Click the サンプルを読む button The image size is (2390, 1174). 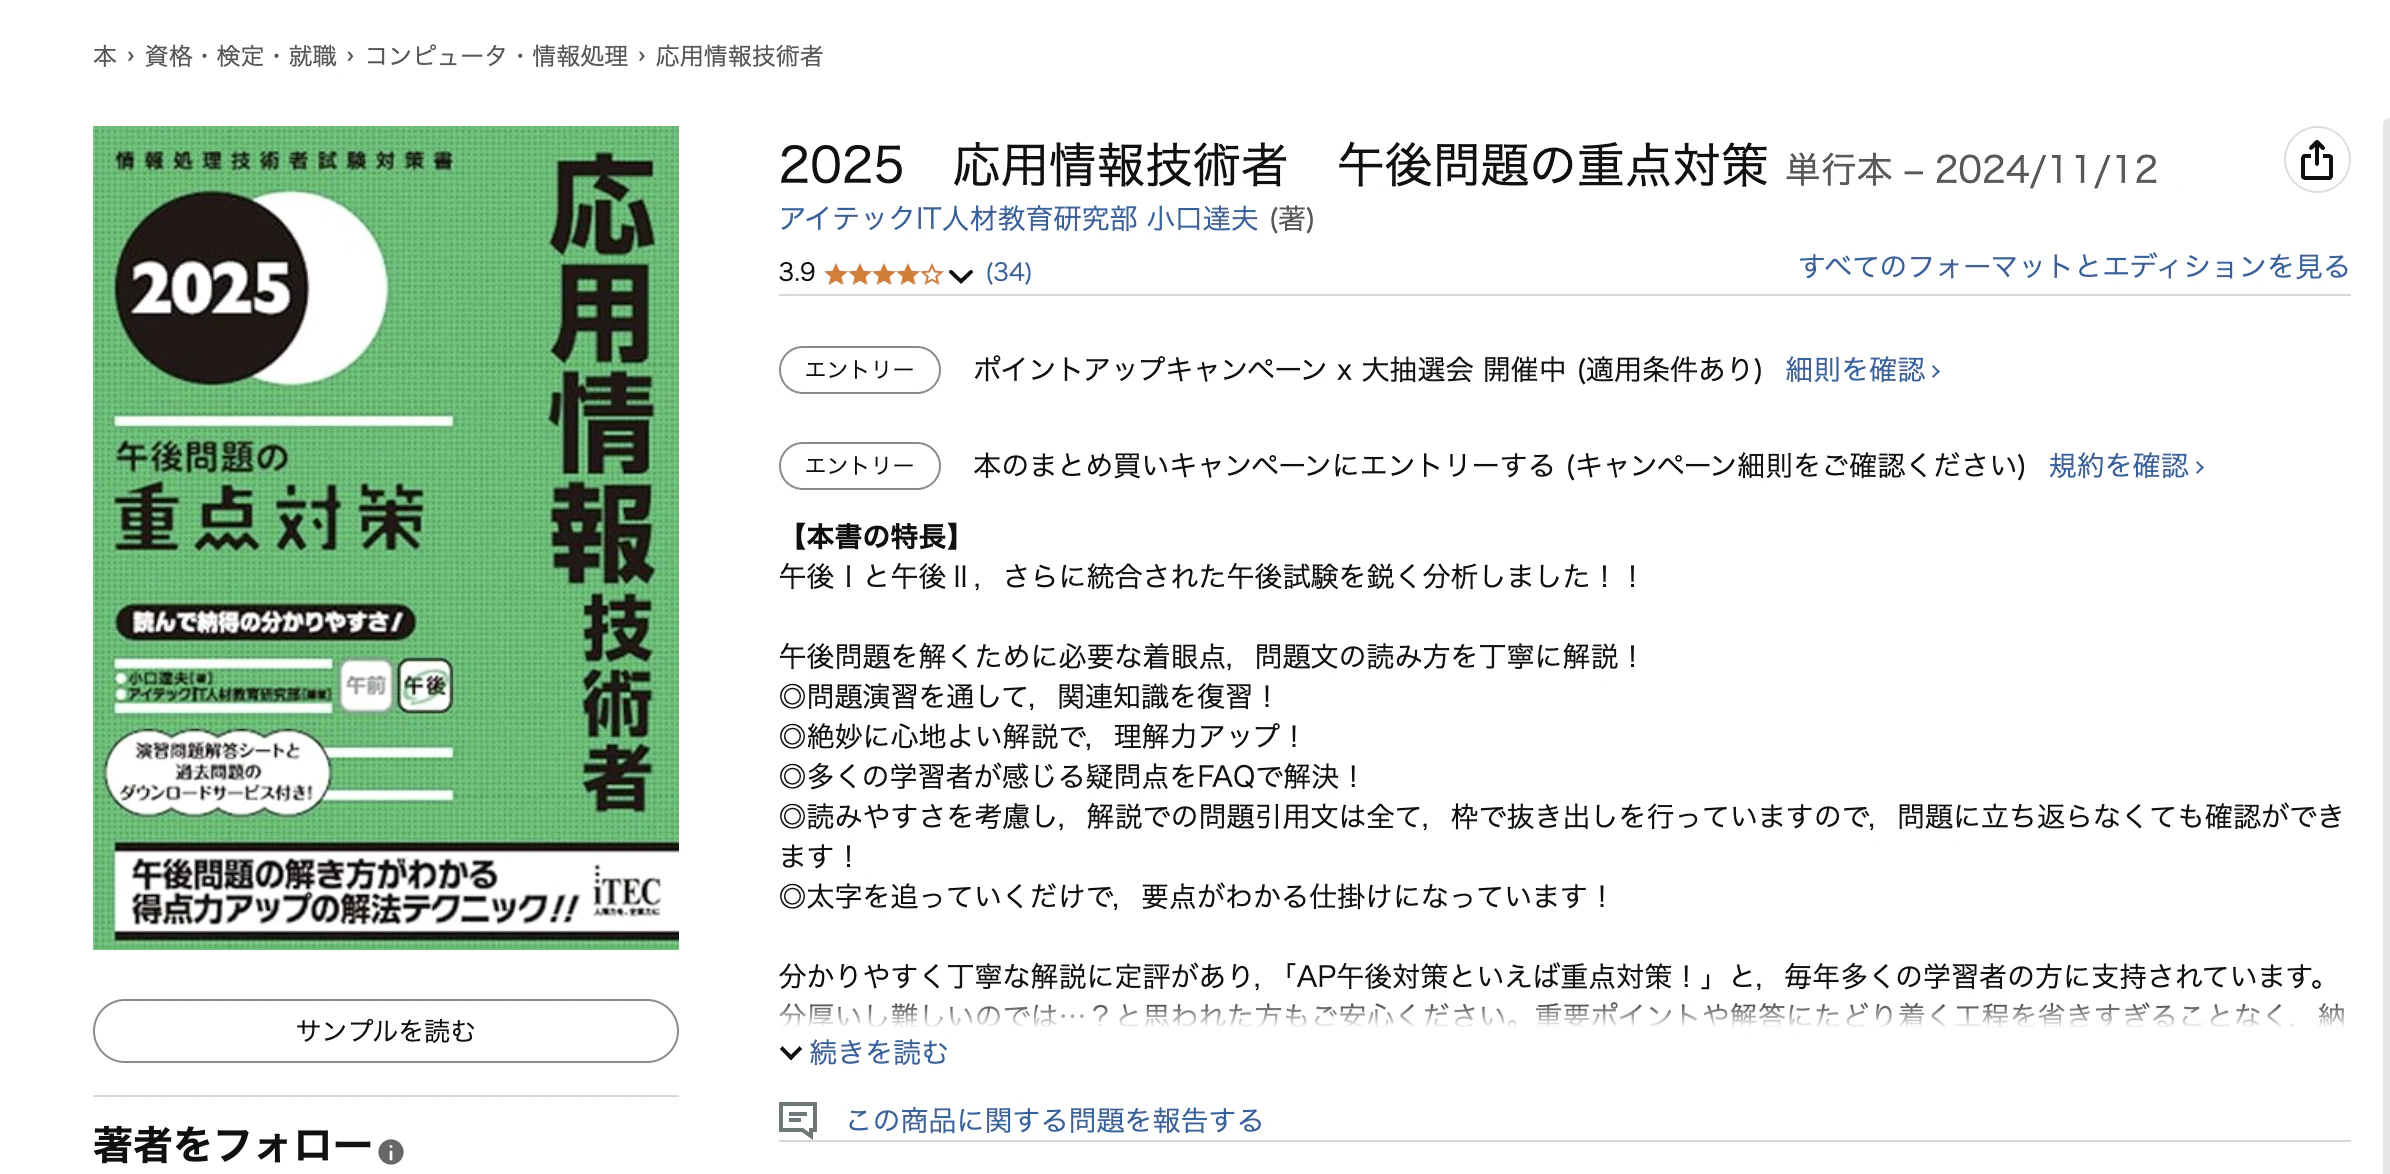coord(385,1028)
